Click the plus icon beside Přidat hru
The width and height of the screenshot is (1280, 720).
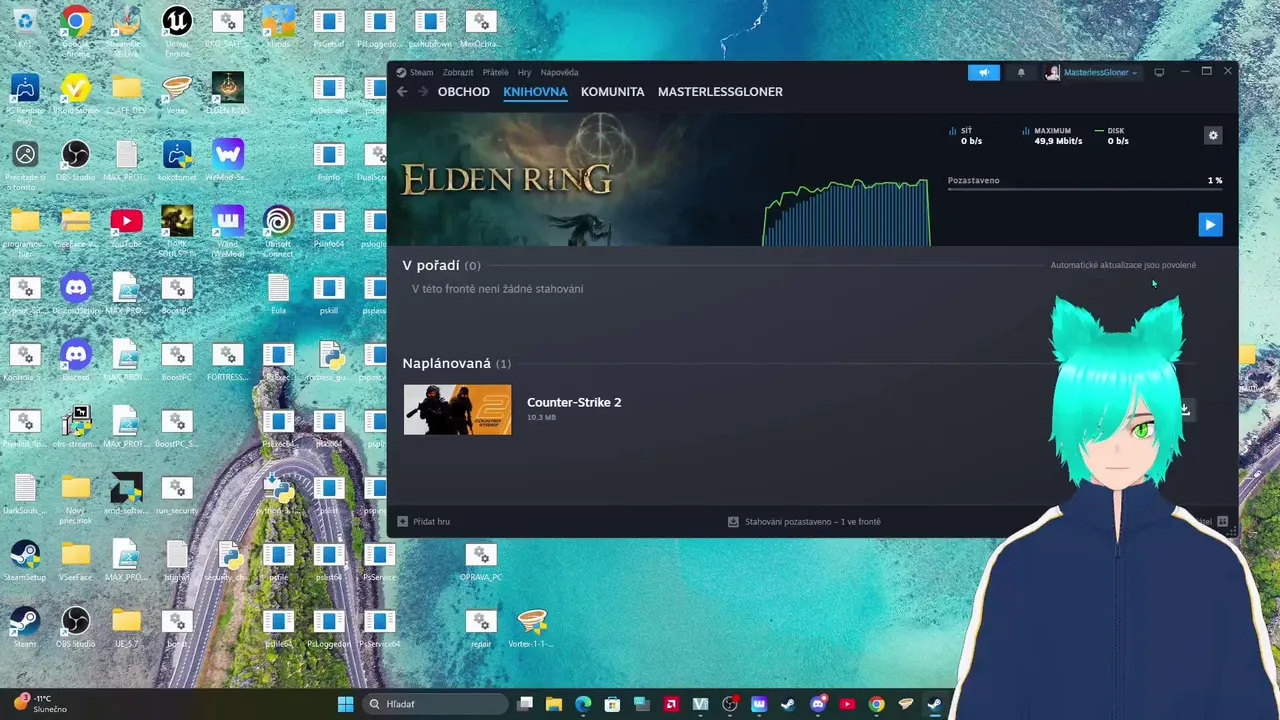tap(402, 521)
